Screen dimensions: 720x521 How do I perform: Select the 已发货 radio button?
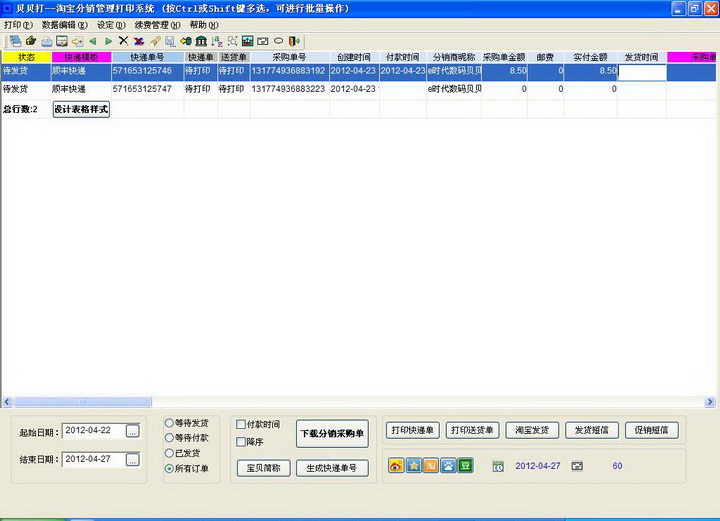pyautogui.click(x=169, y=453)
